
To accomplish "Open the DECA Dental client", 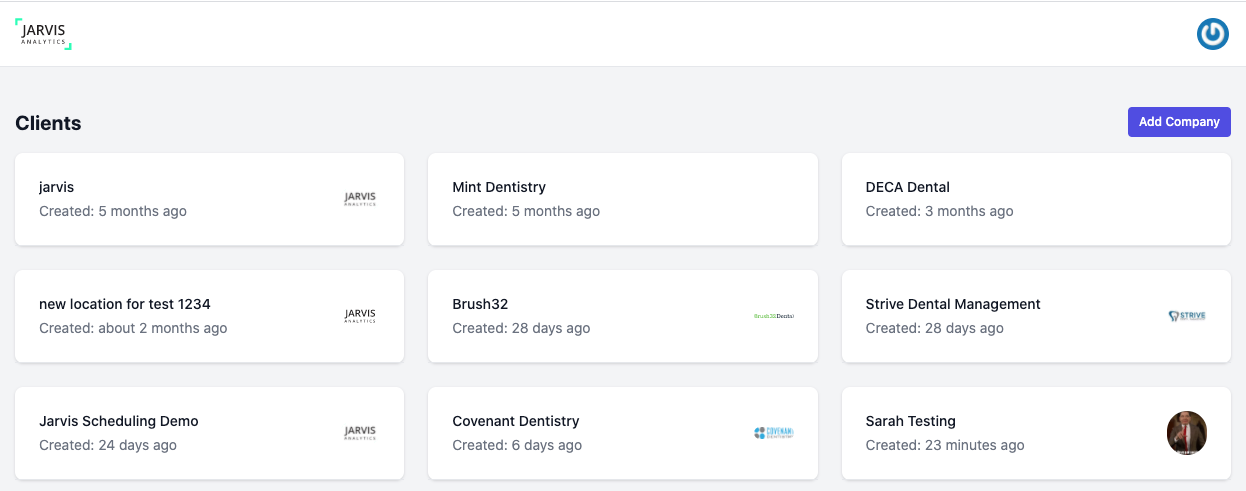I will pos(908,187).
